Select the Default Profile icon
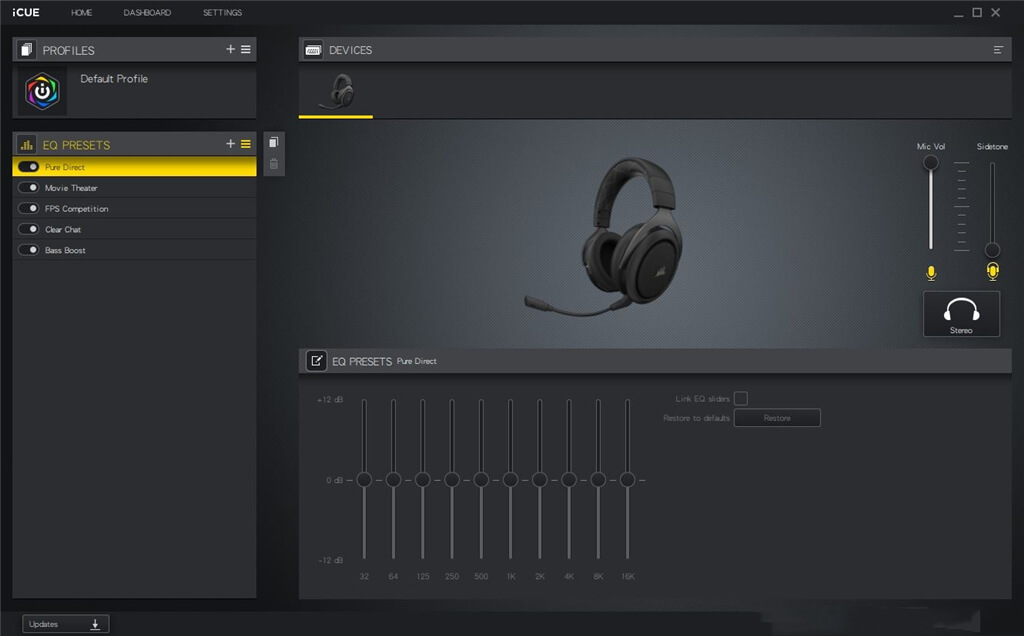1024x636 pixels. (42, 91)
